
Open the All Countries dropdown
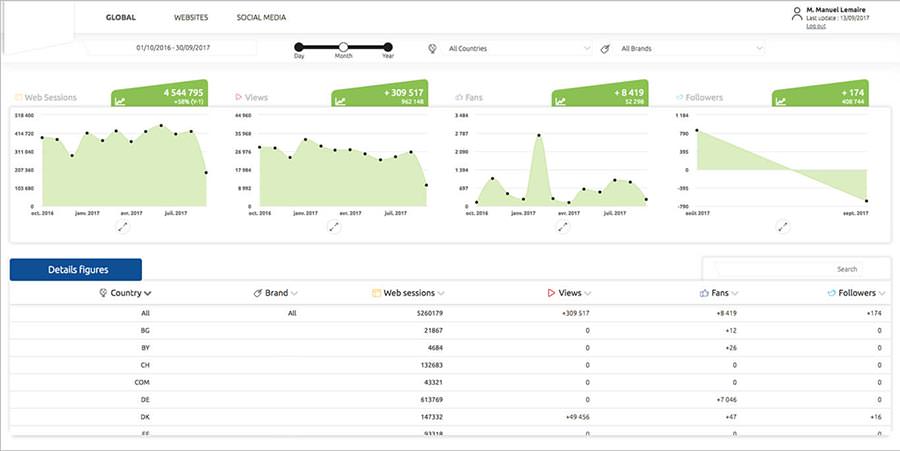coord(518,49)
